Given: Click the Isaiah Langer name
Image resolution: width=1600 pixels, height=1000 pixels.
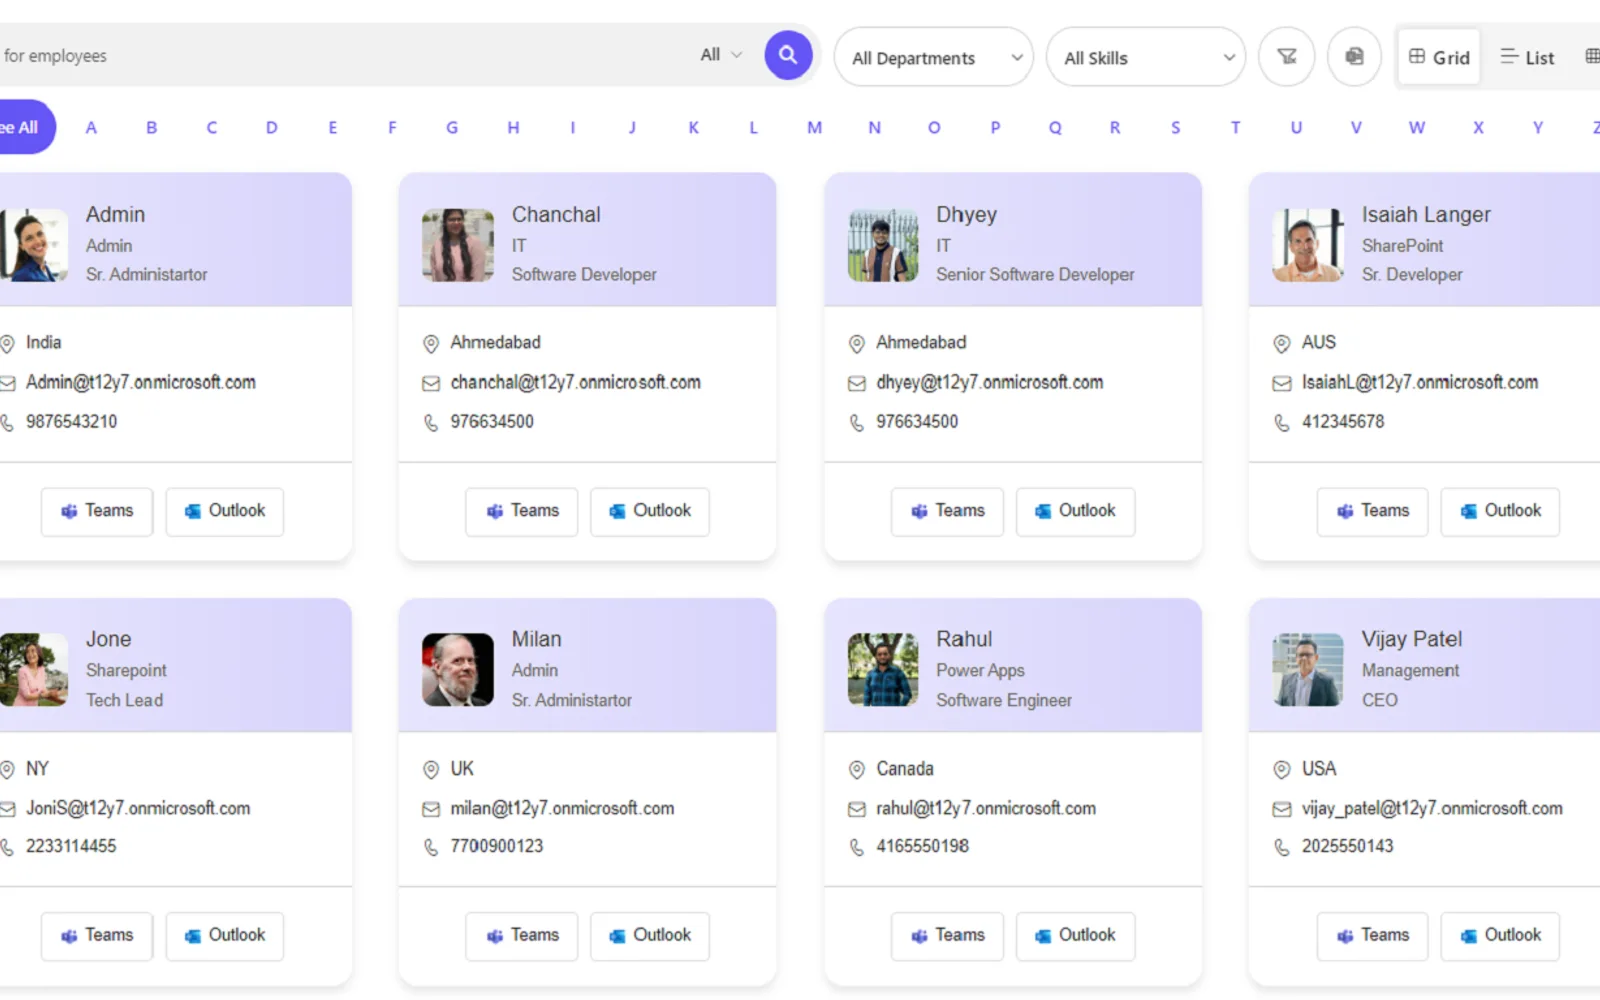Looking at the screenshot, I should [1425, 214].
